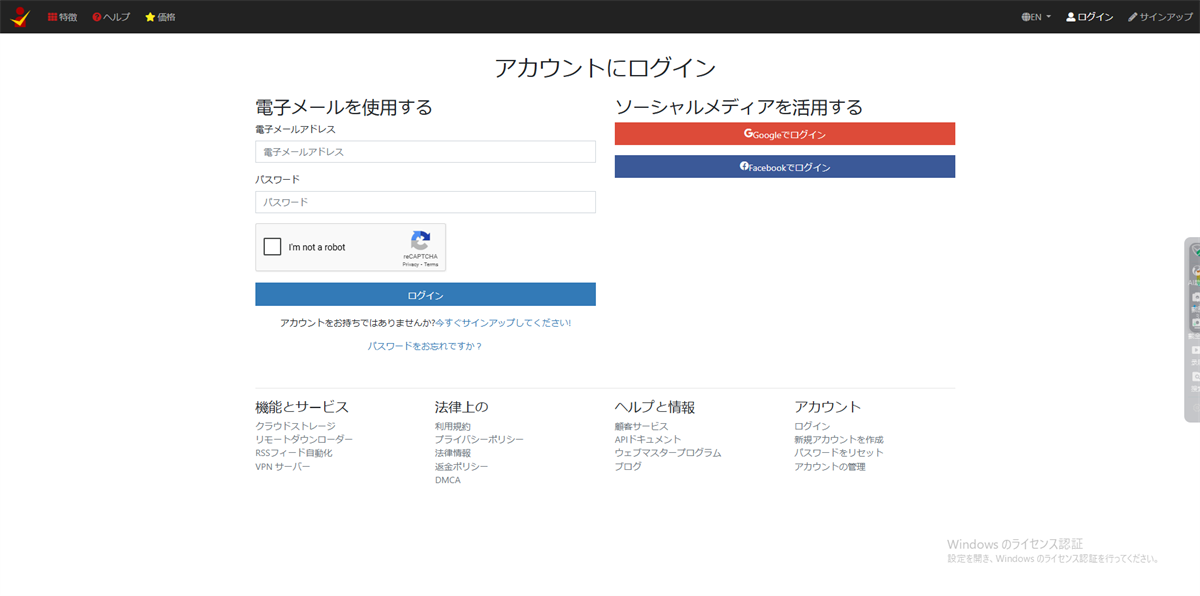The image size is (1200, 596).
Task: Open the 返金ポリシー footer link
Action: pos(462,466)
